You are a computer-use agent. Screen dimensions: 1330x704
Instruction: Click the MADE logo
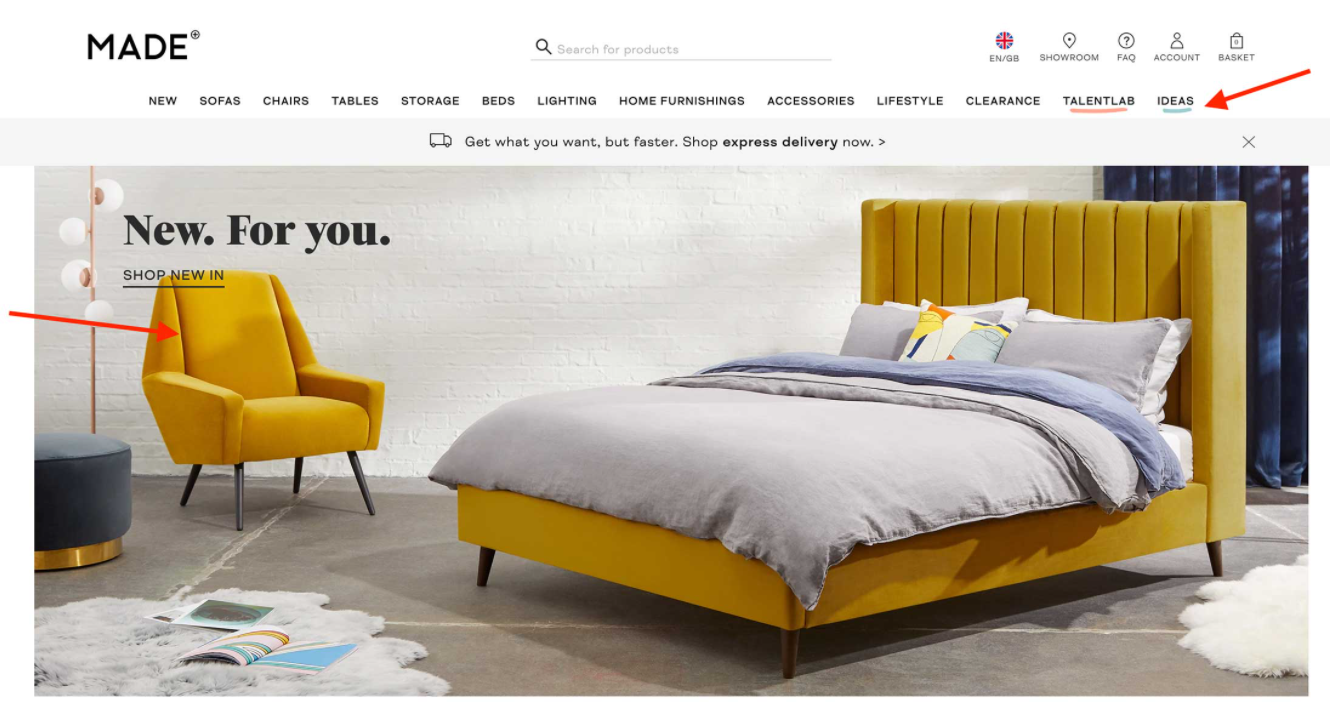point(143,46)
